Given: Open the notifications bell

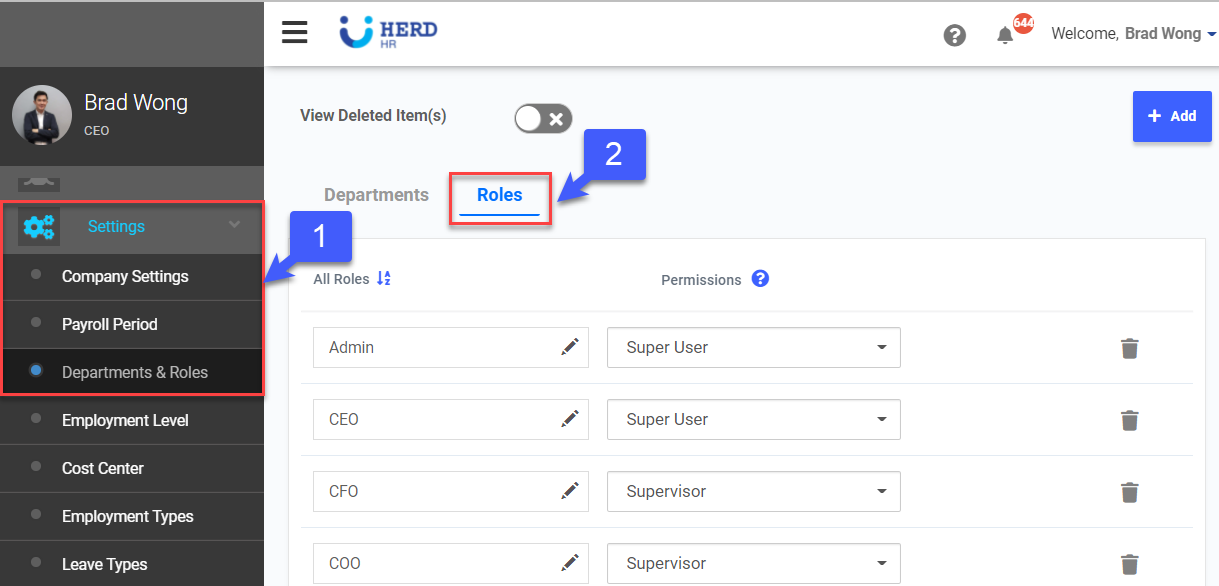Looking at the screenshot, I should [1005, 35].
